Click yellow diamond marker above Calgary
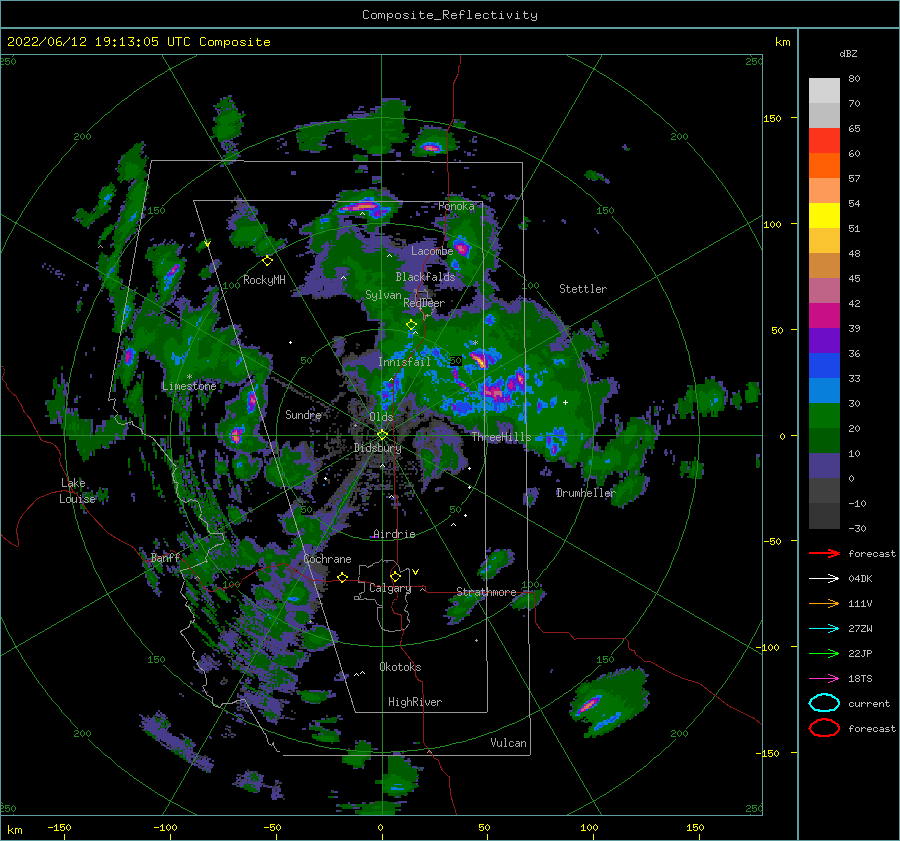 (x=395, y=576)
